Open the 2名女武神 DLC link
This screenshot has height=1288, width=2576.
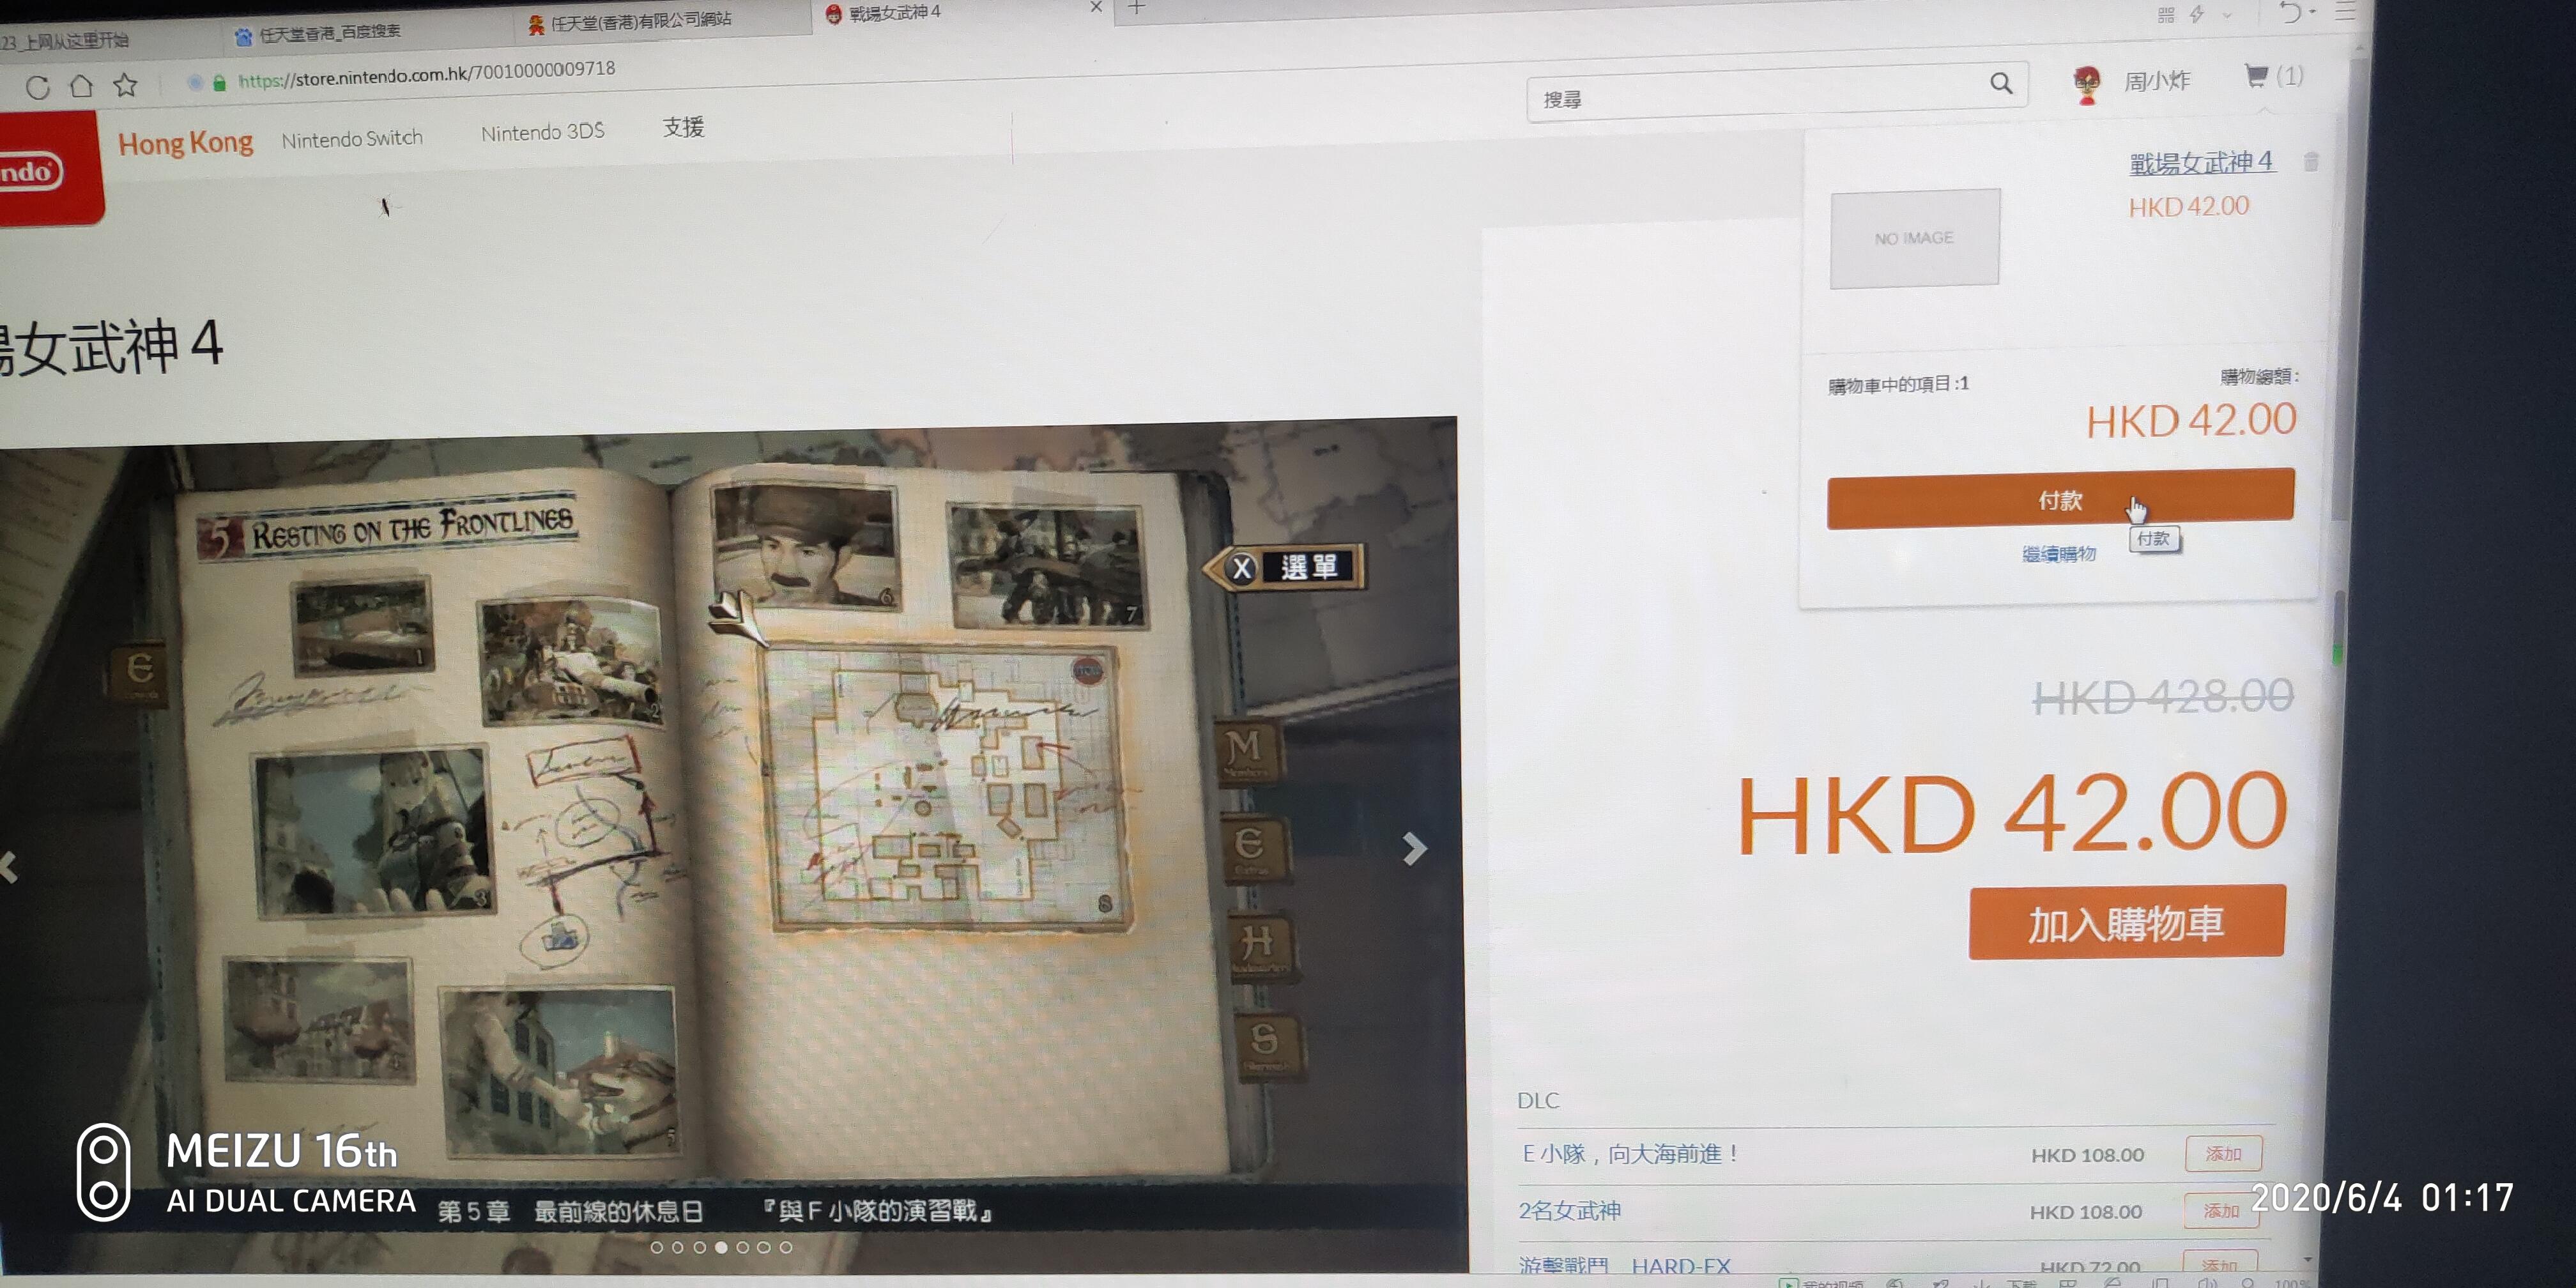[x=1569, y=1211]
